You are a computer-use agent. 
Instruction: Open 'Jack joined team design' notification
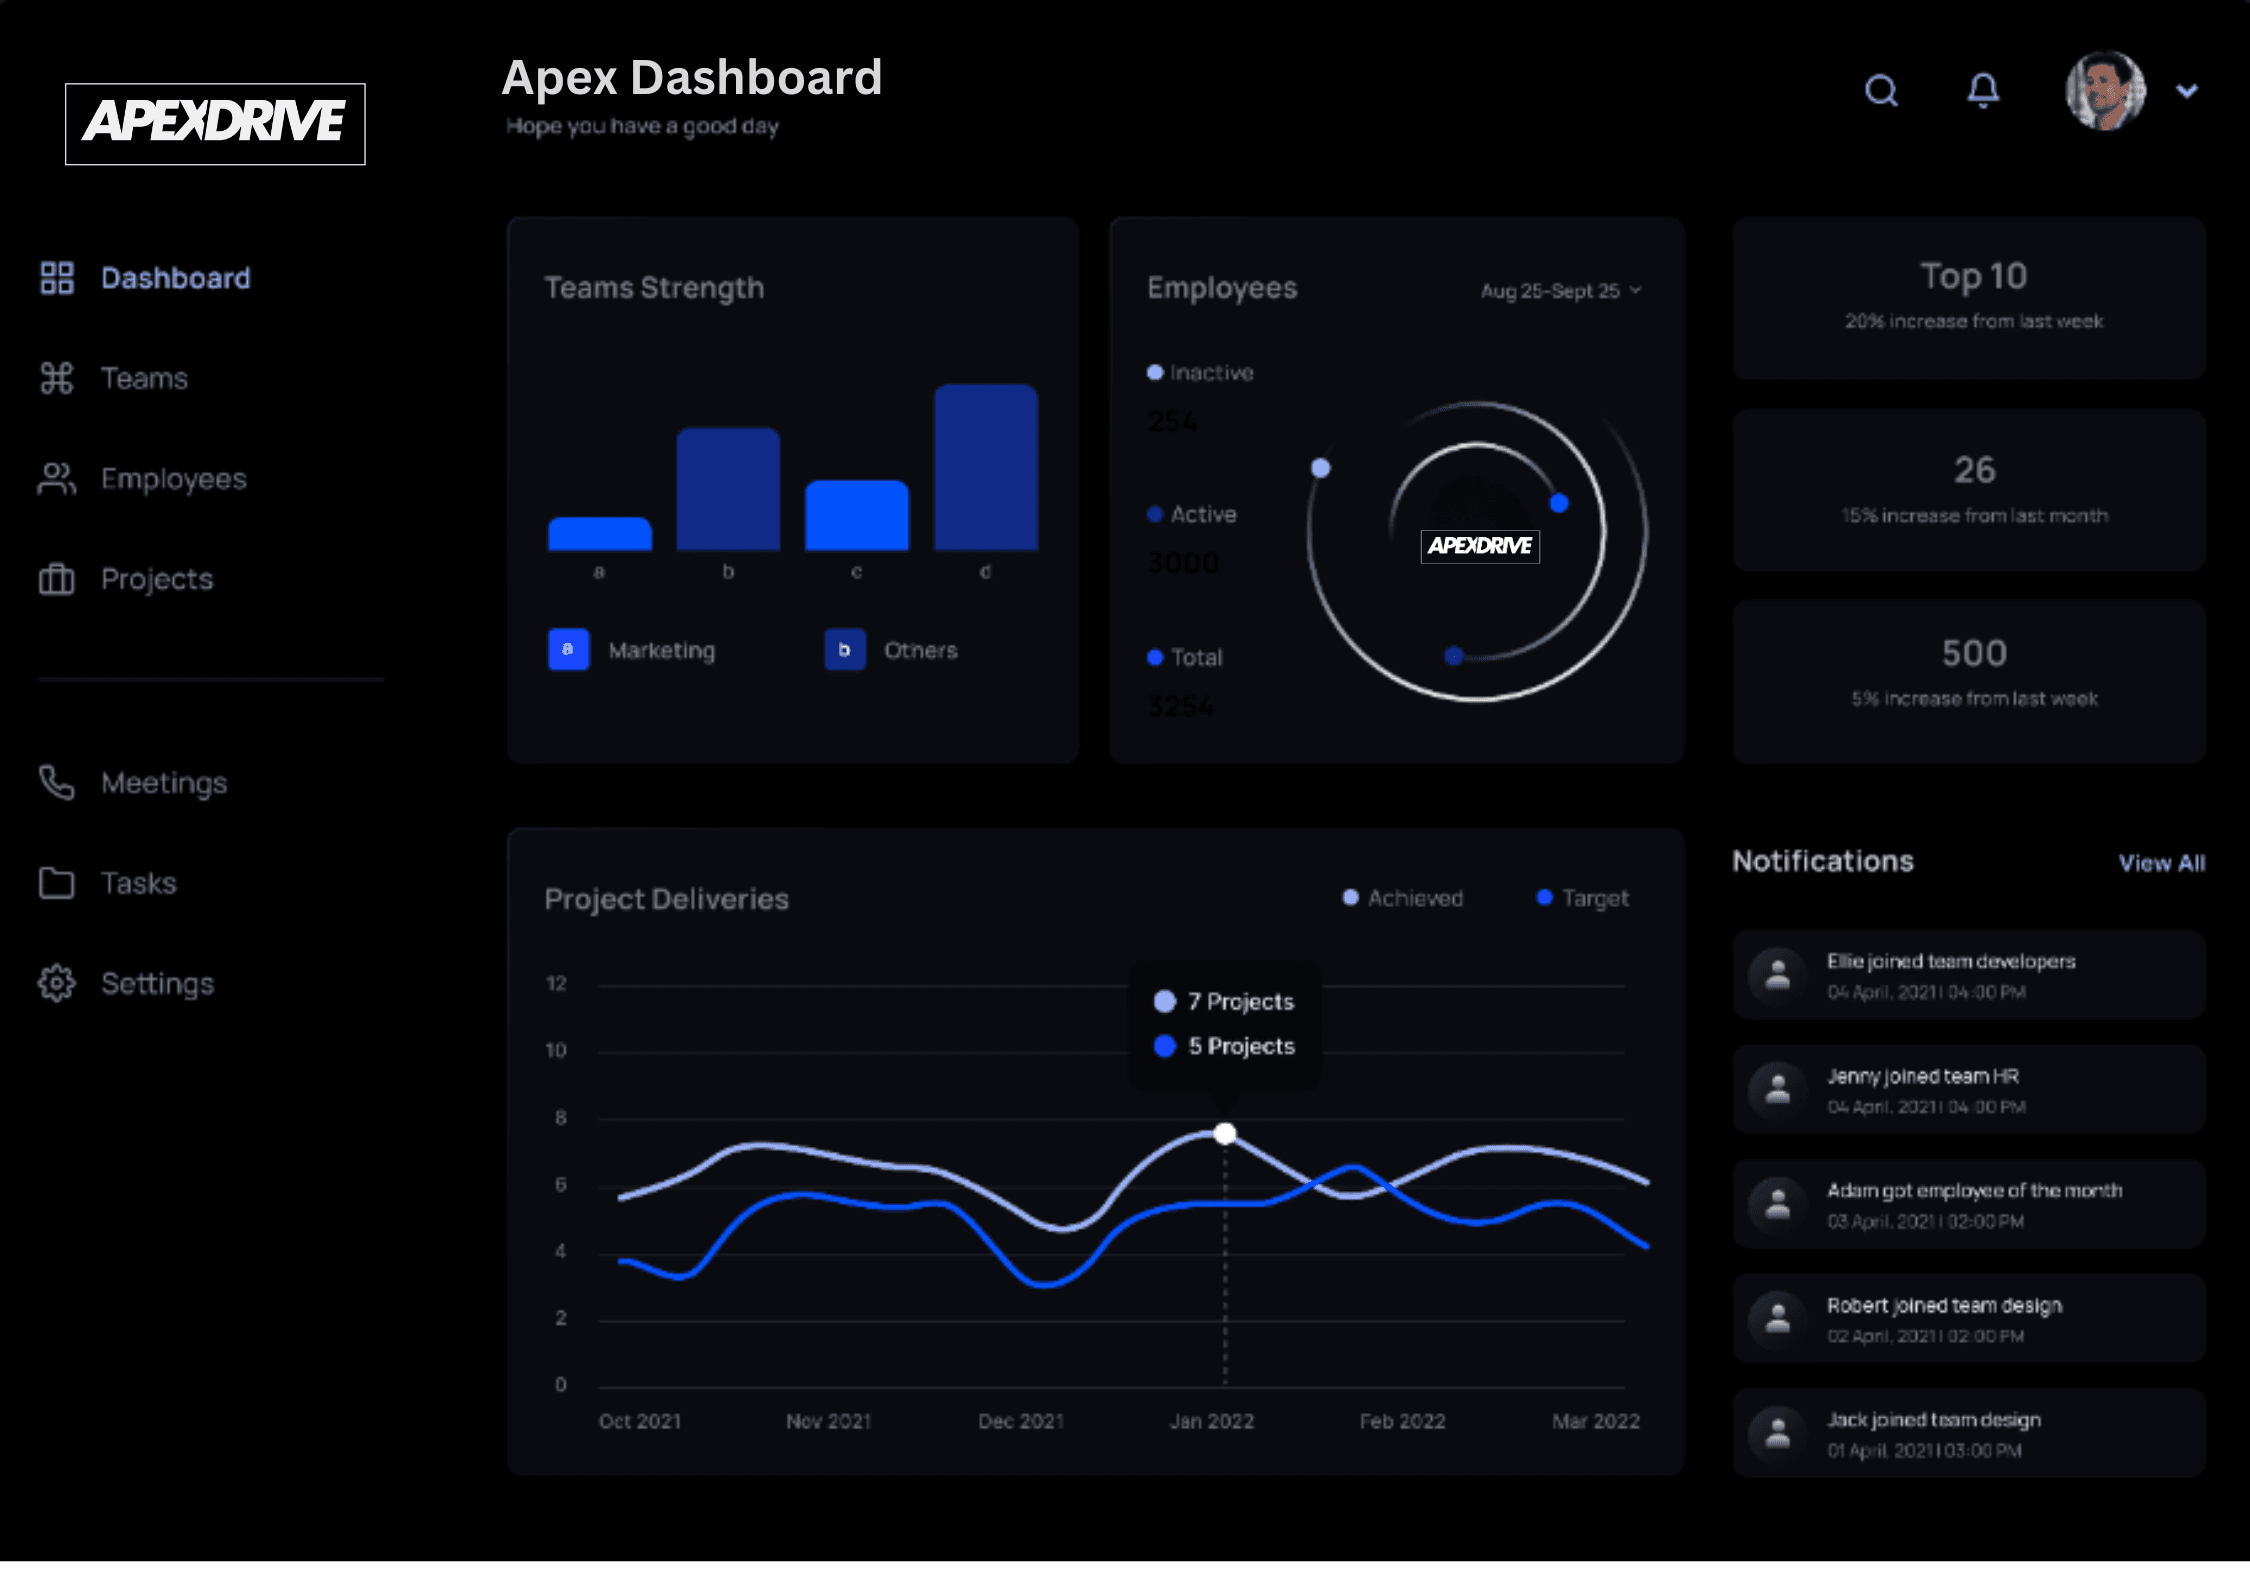click(x=1969, y=1433)
